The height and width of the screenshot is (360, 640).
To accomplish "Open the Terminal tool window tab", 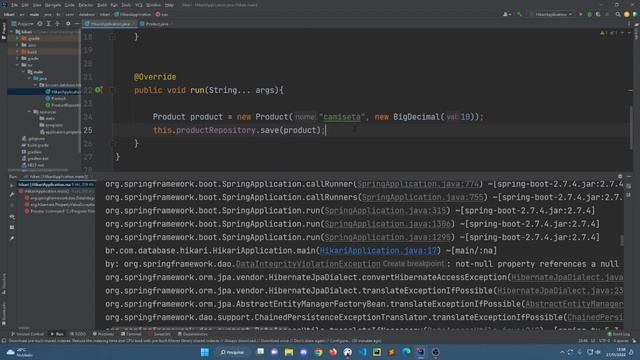I will tap(131, 334).
